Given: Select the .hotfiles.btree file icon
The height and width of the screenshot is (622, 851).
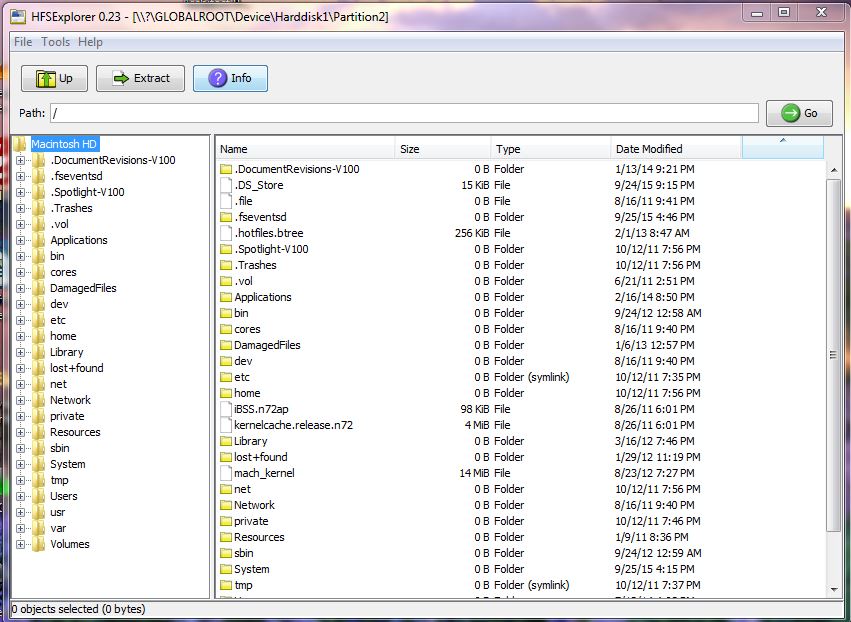Looking at the screenshot, I should click(225, 233).
